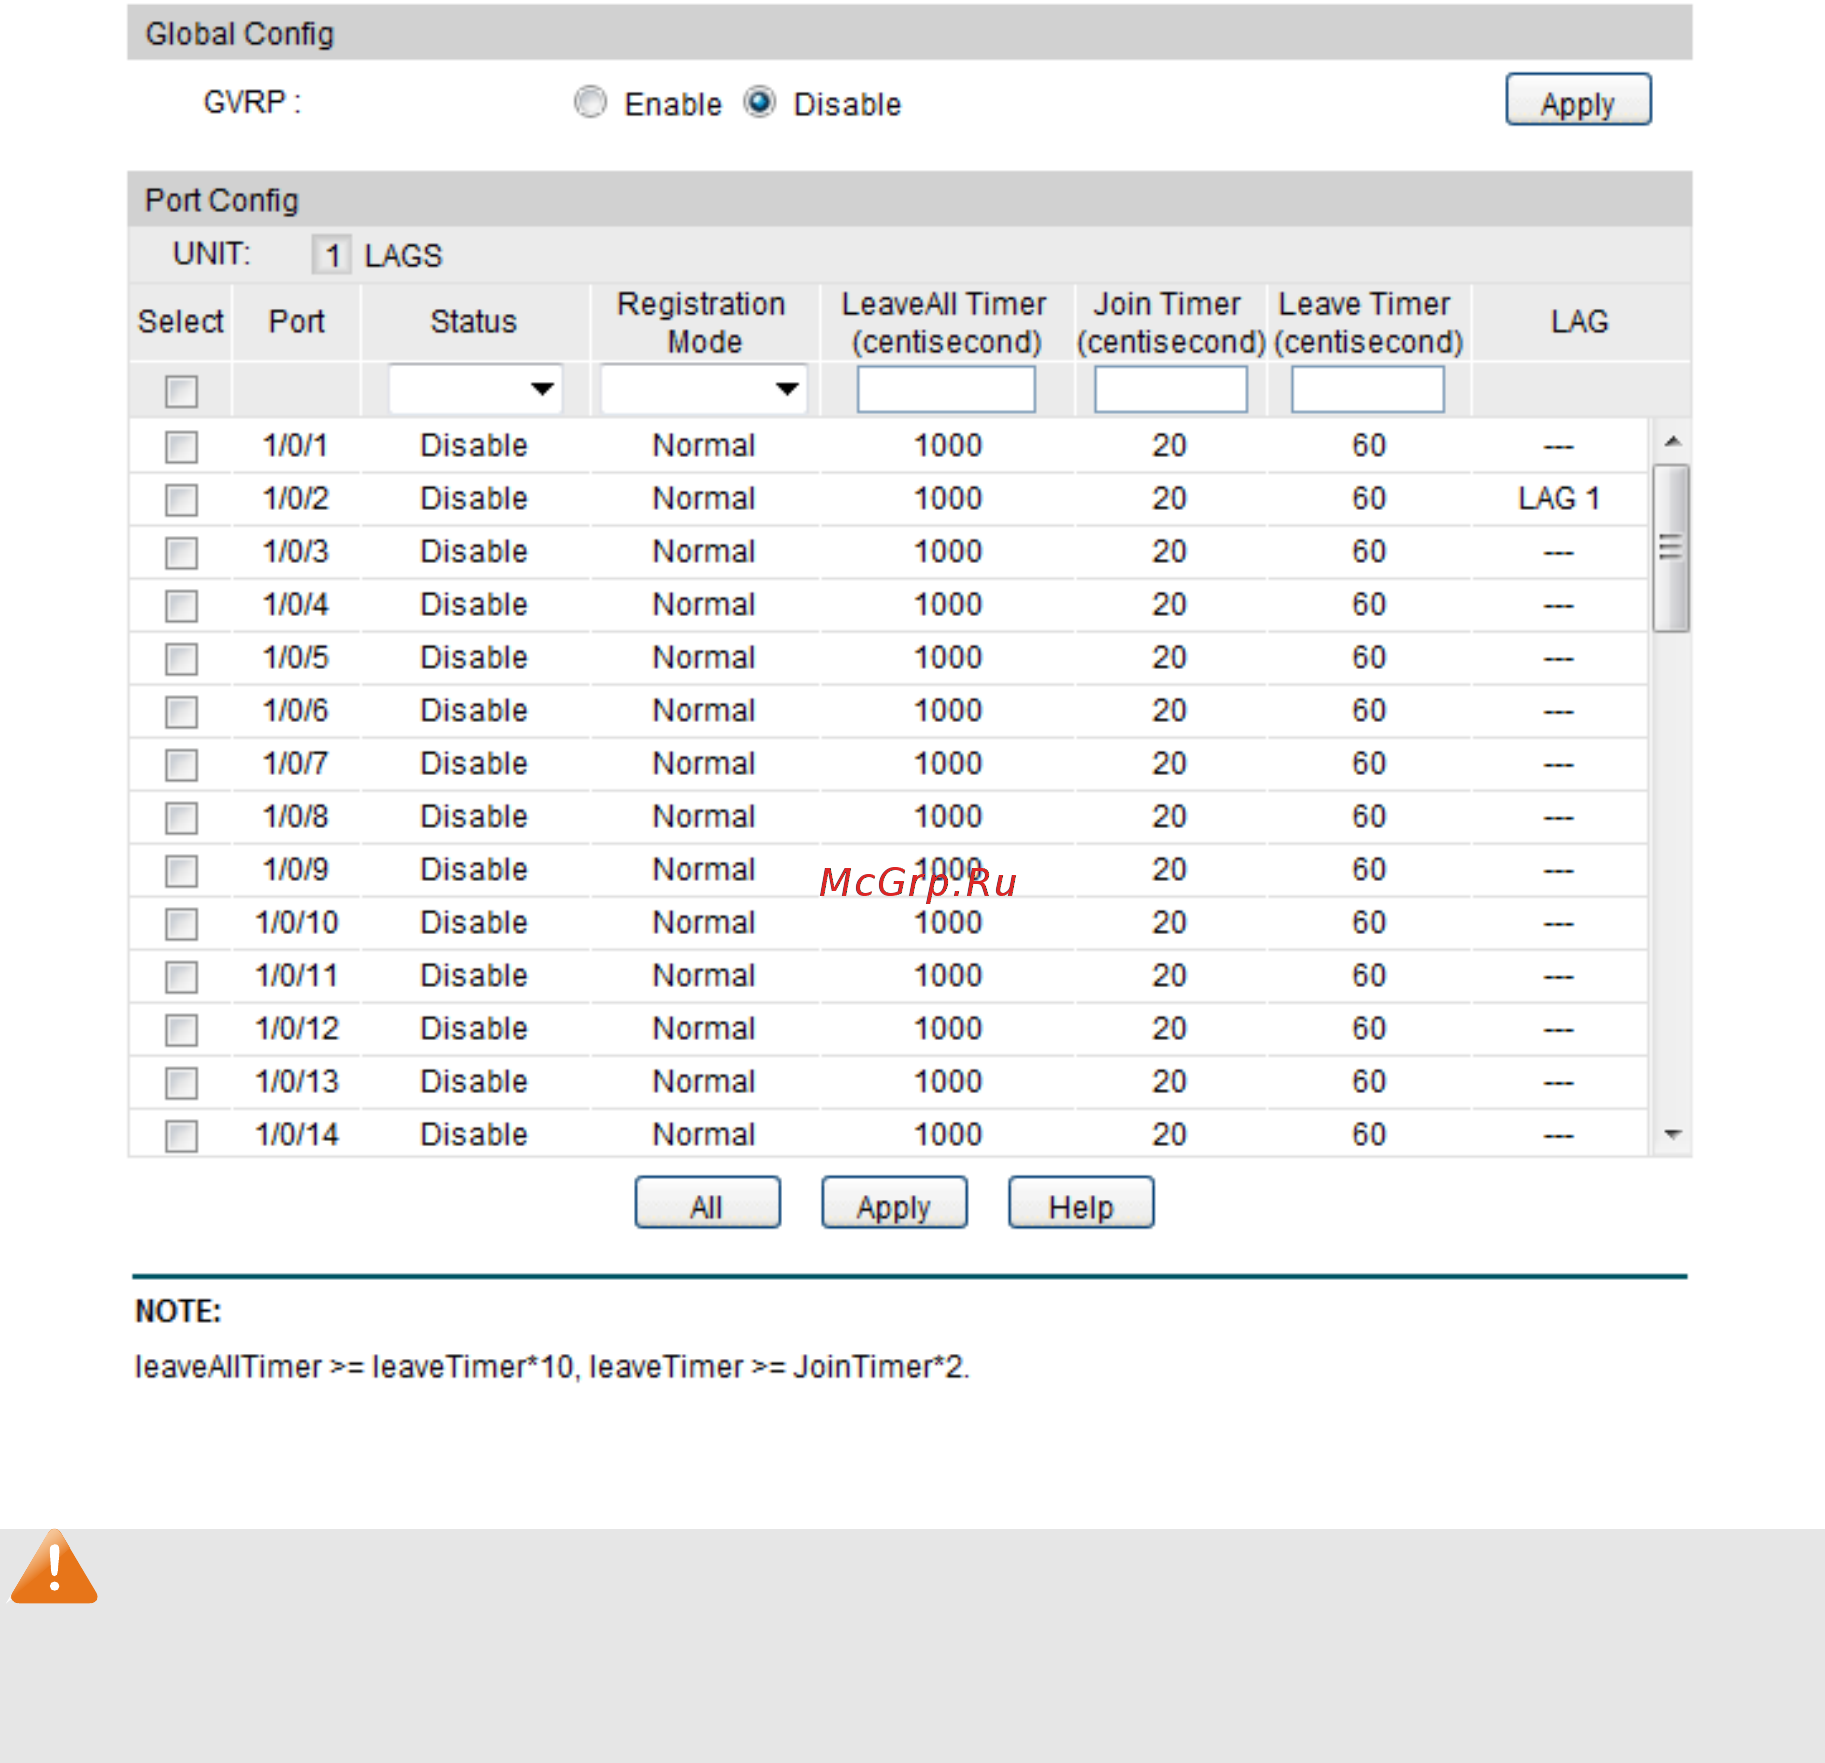
Task: Click LeaveAll value 1000 of port 1/0/3
Action: (948, 551)
